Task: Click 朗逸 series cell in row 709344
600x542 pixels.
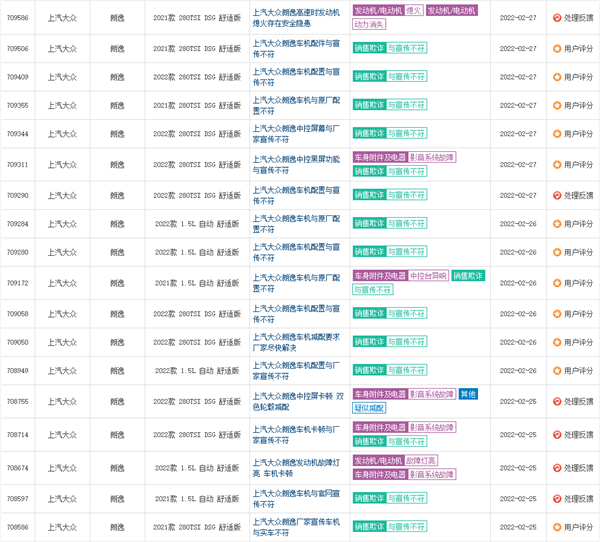Action: coord(117,134)
